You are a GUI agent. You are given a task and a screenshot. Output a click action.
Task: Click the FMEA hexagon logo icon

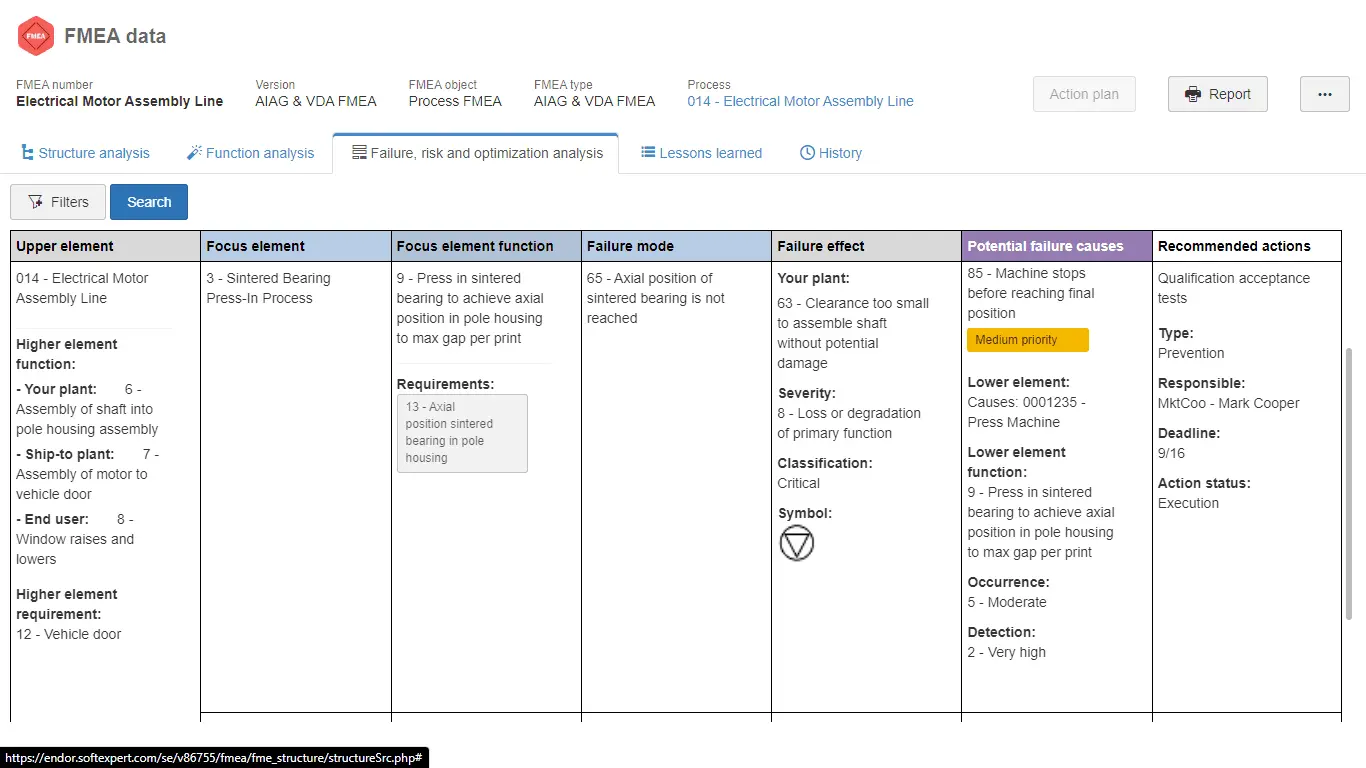point(36,36)
